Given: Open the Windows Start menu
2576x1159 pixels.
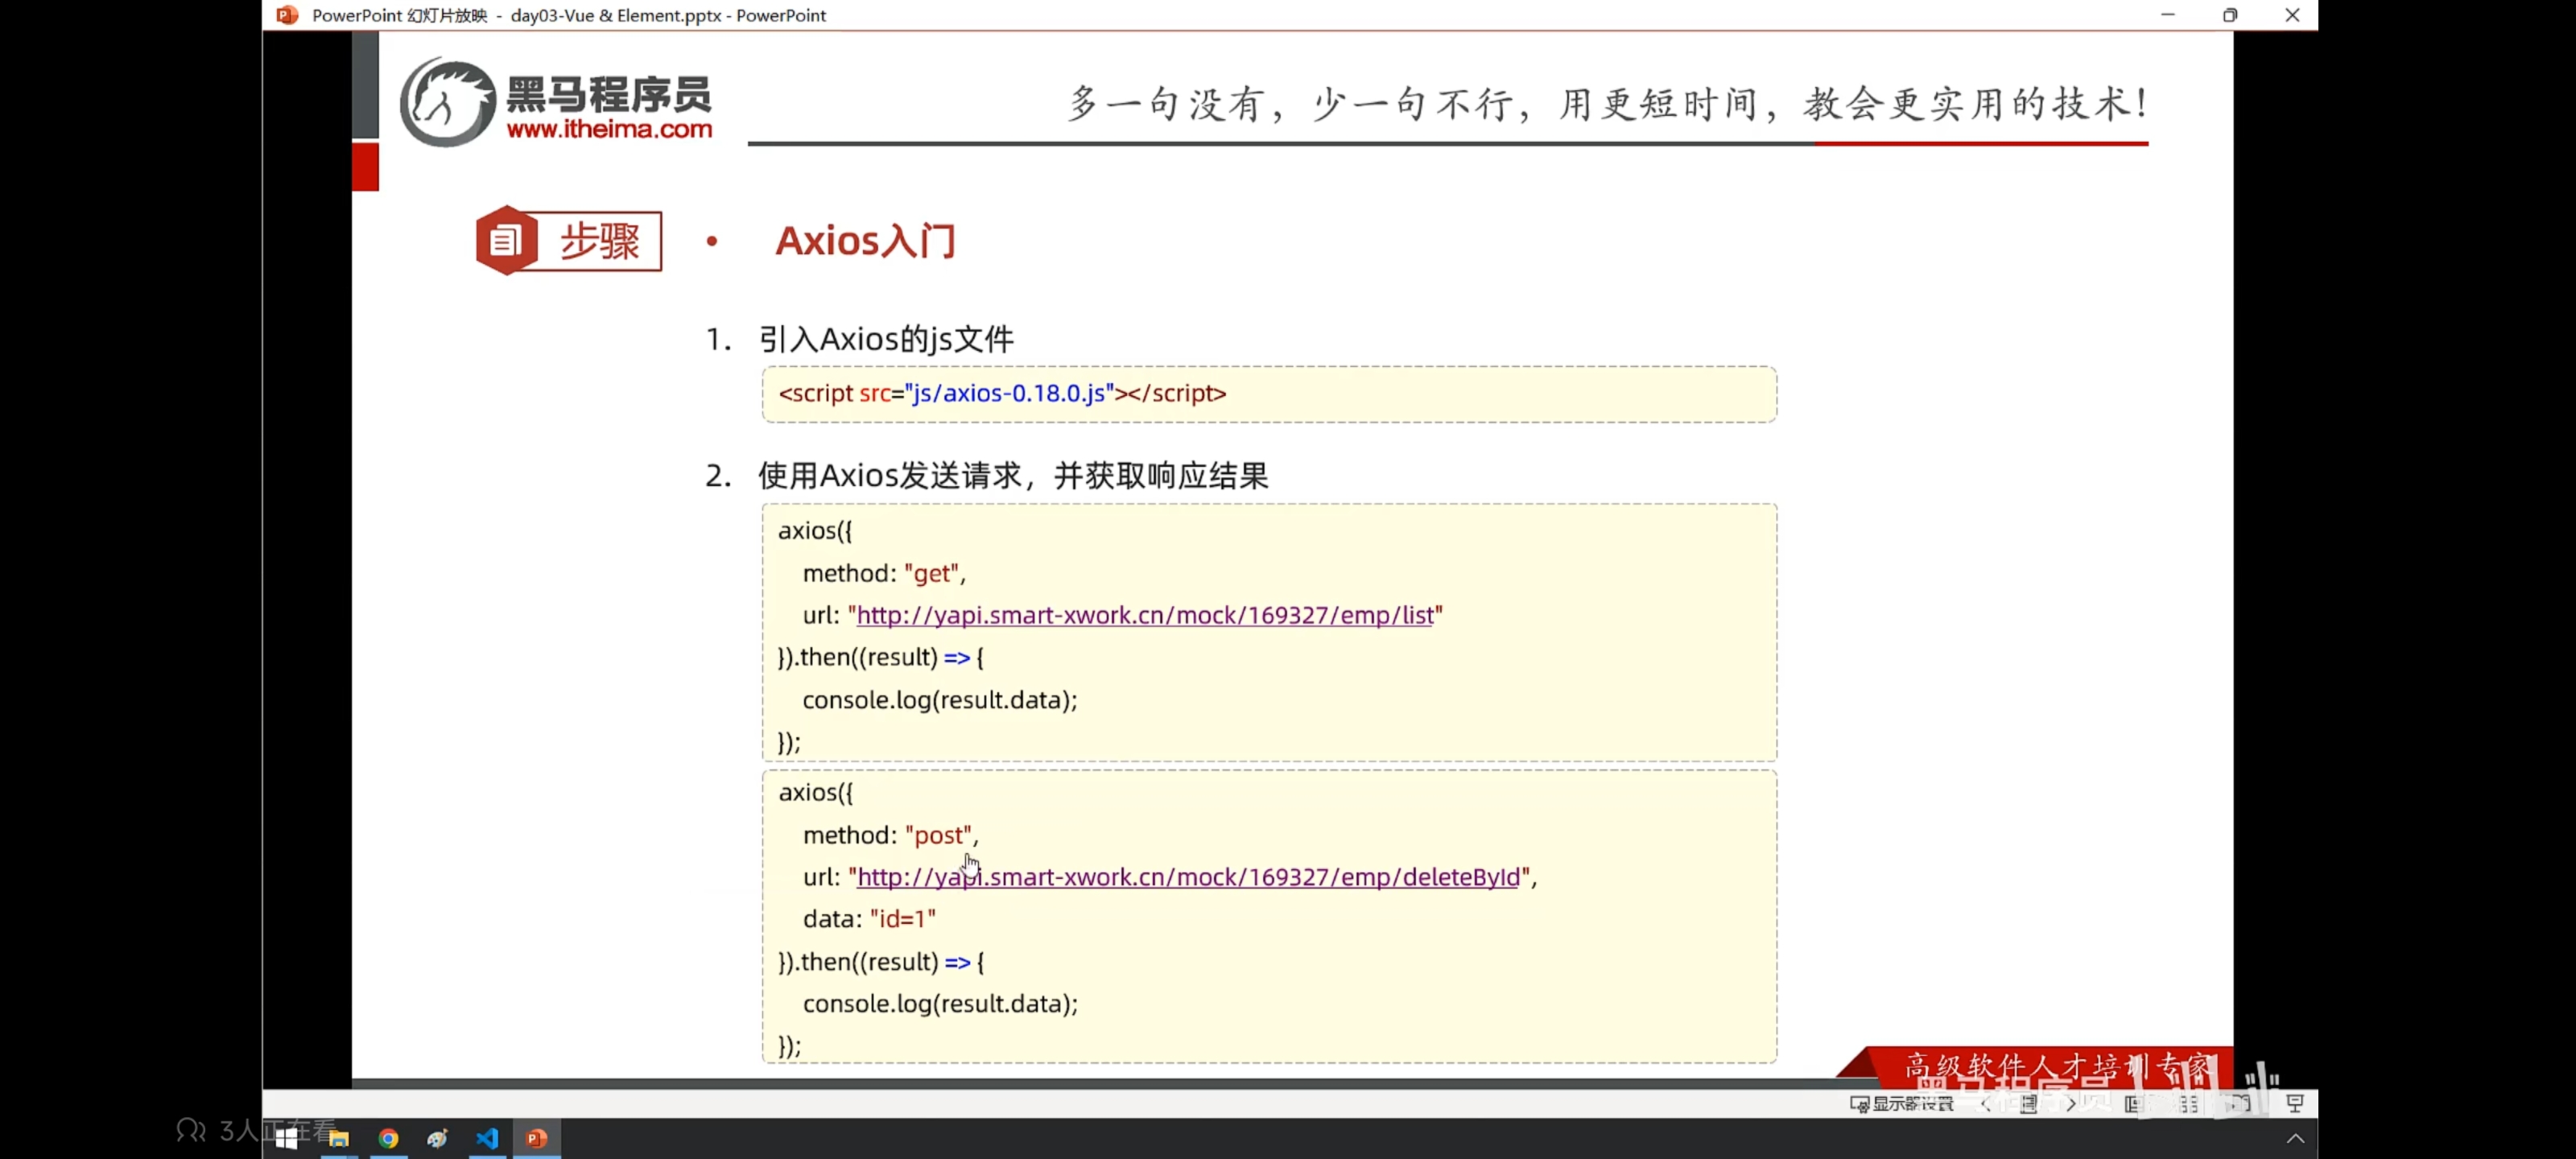Looking at the screenshot, I should pos(286,1138).
